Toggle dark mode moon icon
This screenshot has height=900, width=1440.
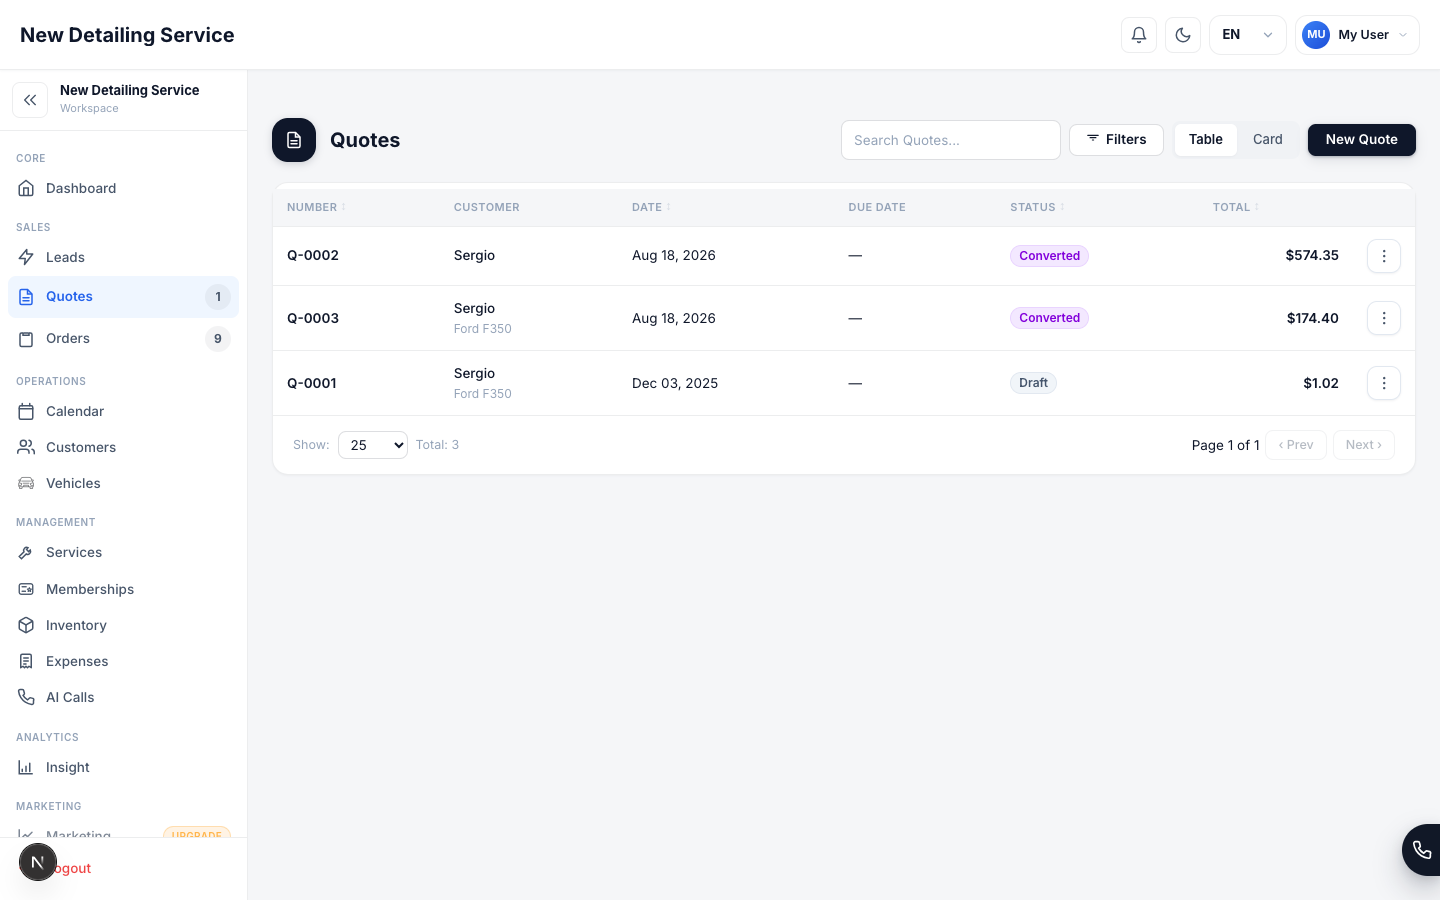coord(1183,35)
